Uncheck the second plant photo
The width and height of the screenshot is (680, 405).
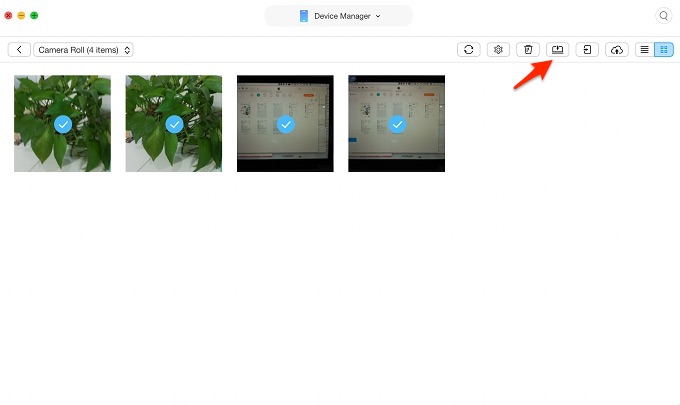[x=174, y=124]
